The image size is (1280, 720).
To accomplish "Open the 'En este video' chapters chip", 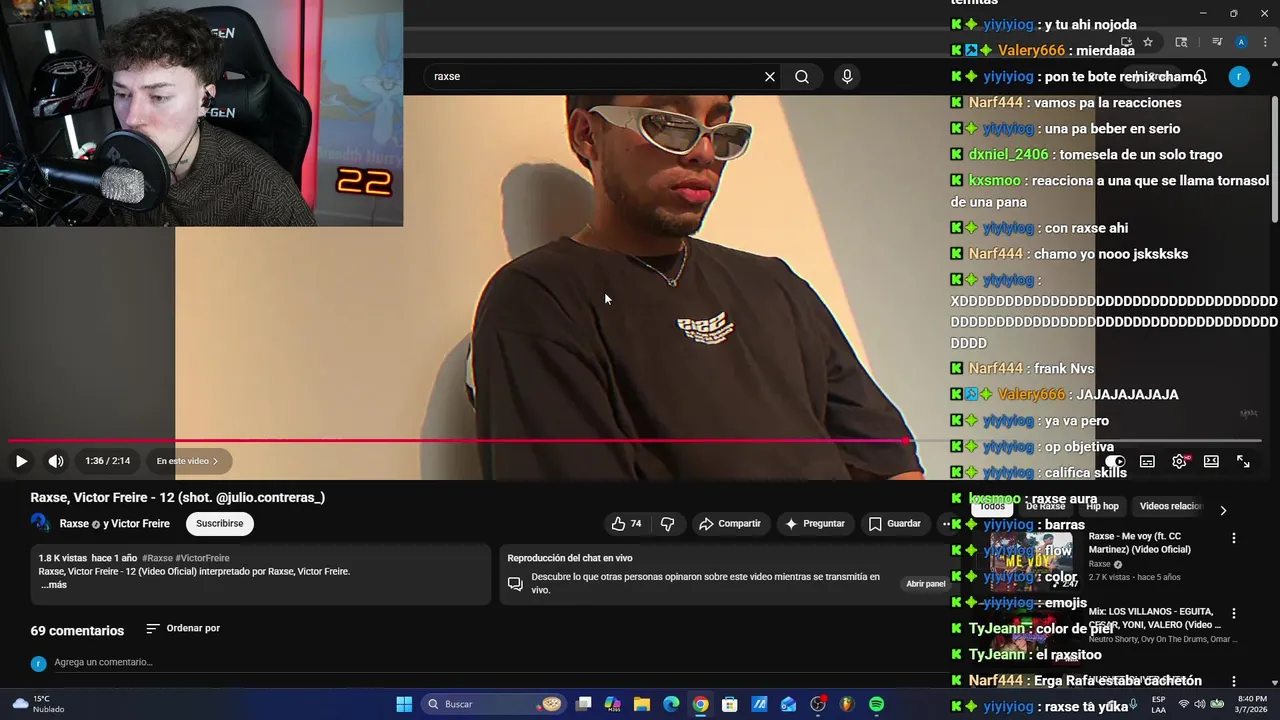I will (188, 461).
